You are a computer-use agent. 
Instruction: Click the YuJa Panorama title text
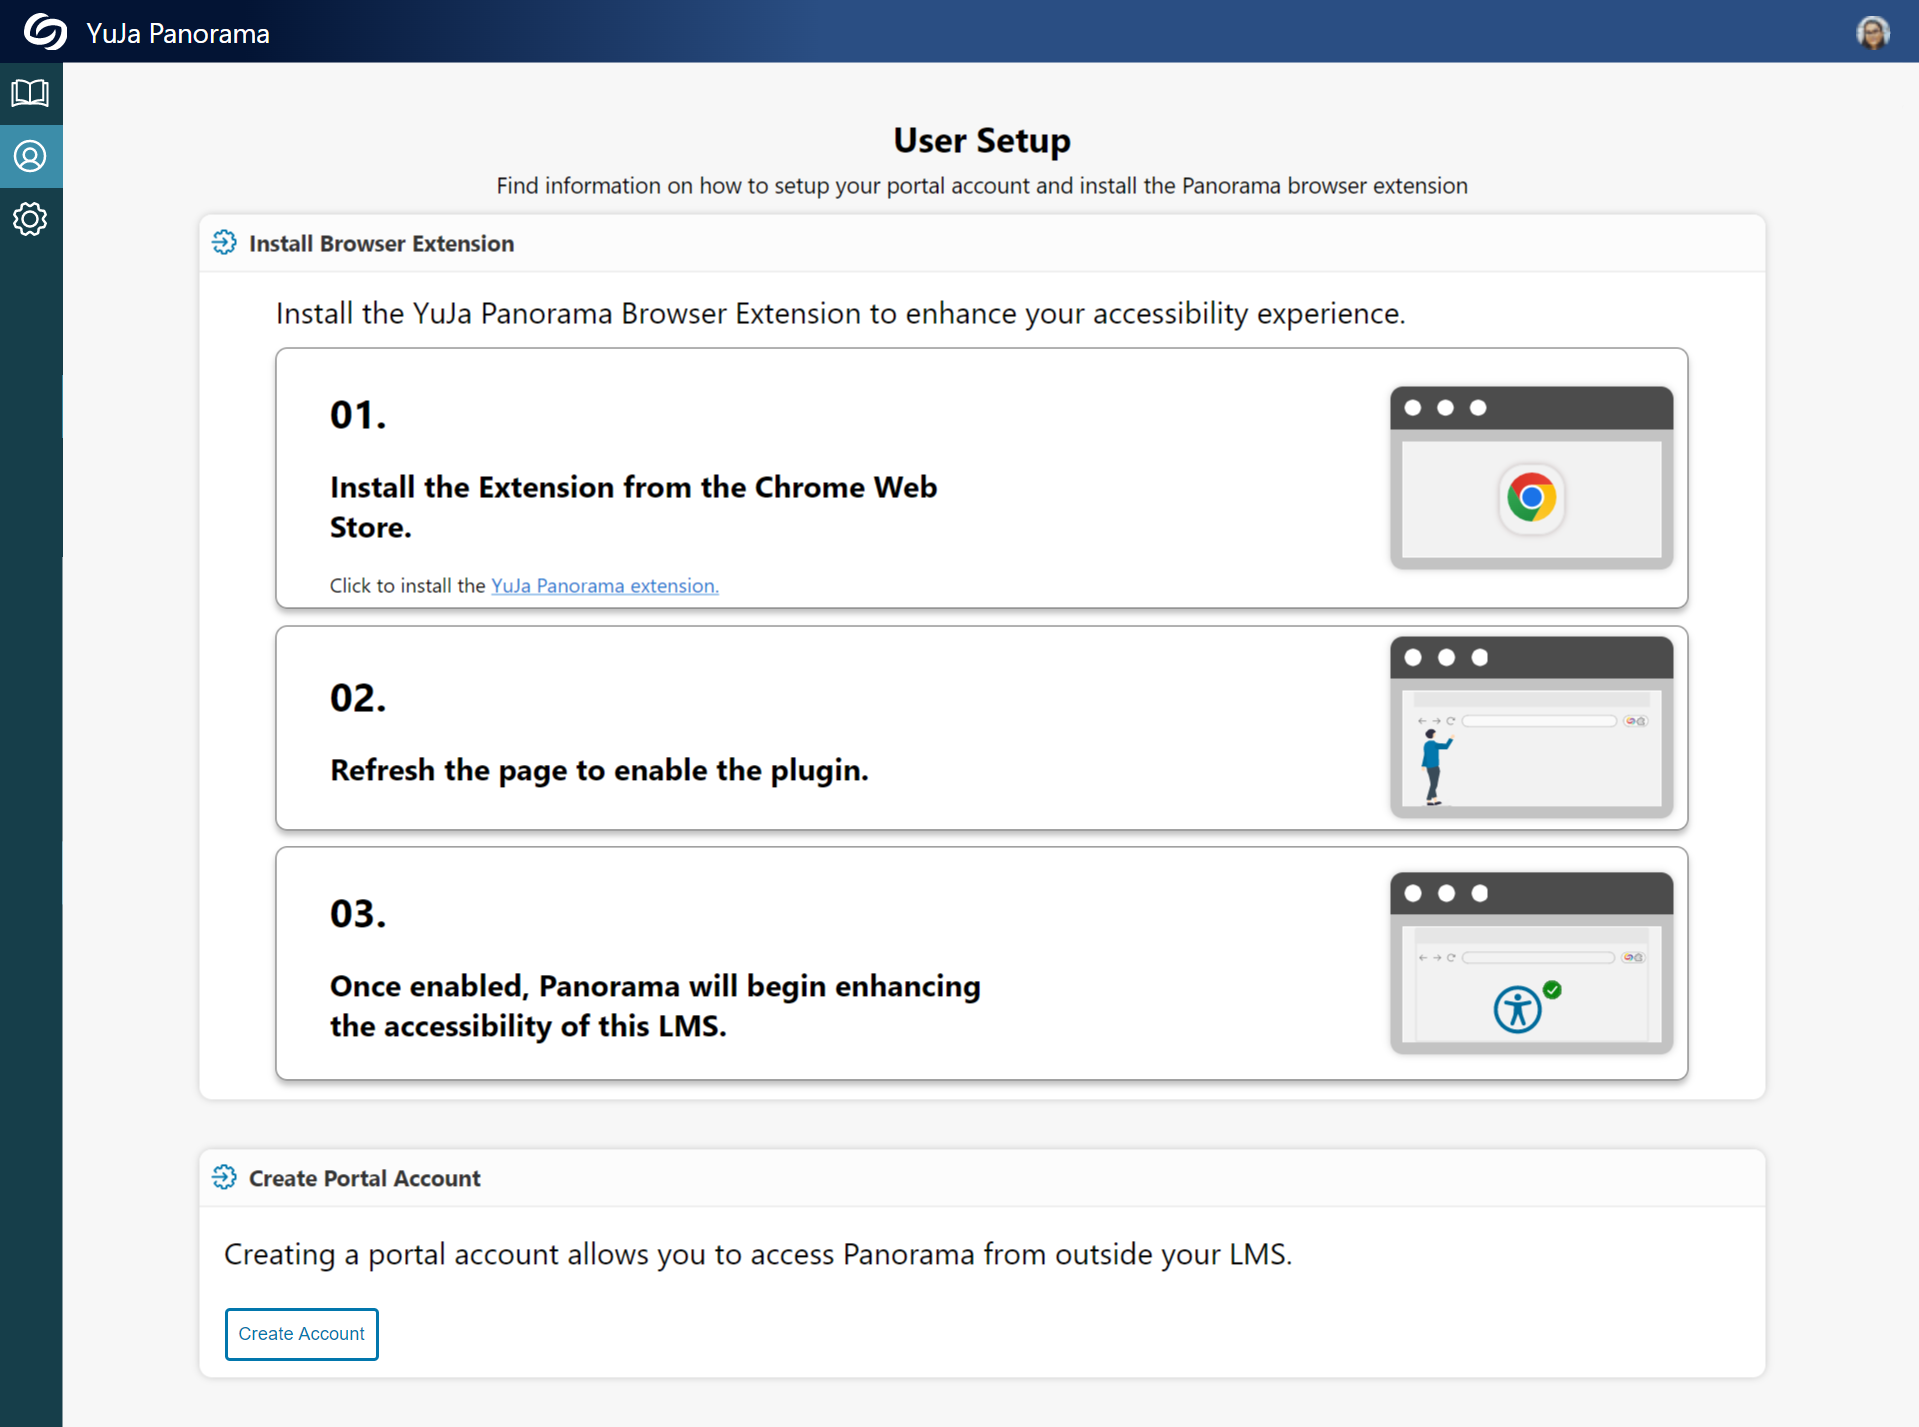tap(178, 34)
